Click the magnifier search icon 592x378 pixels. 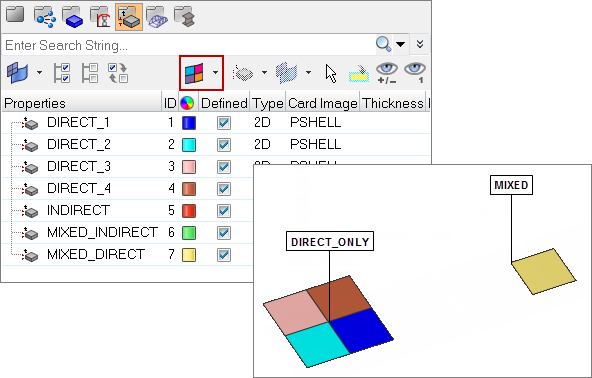pyautogui.click(x=383, y=44)
